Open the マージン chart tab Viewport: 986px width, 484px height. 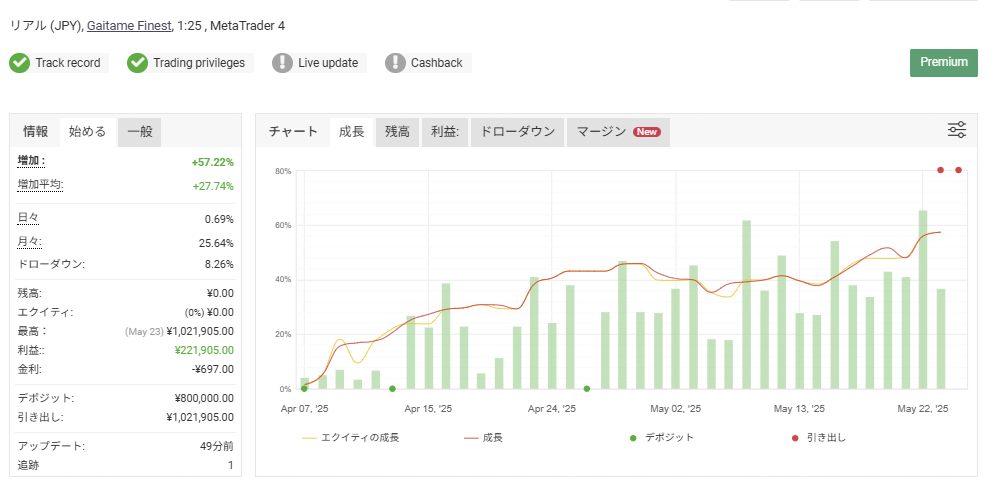pos(618,132)
